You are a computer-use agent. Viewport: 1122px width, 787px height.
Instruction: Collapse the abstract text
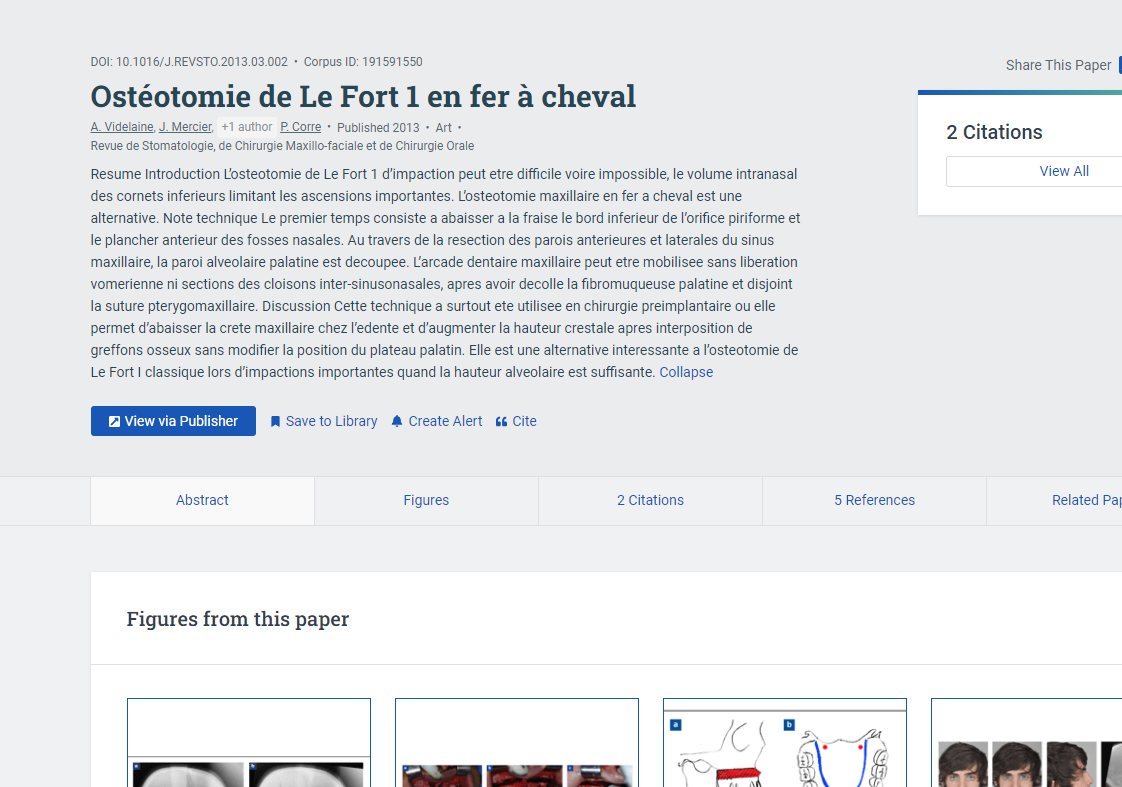pyautogui.click(x=686, y=372)
